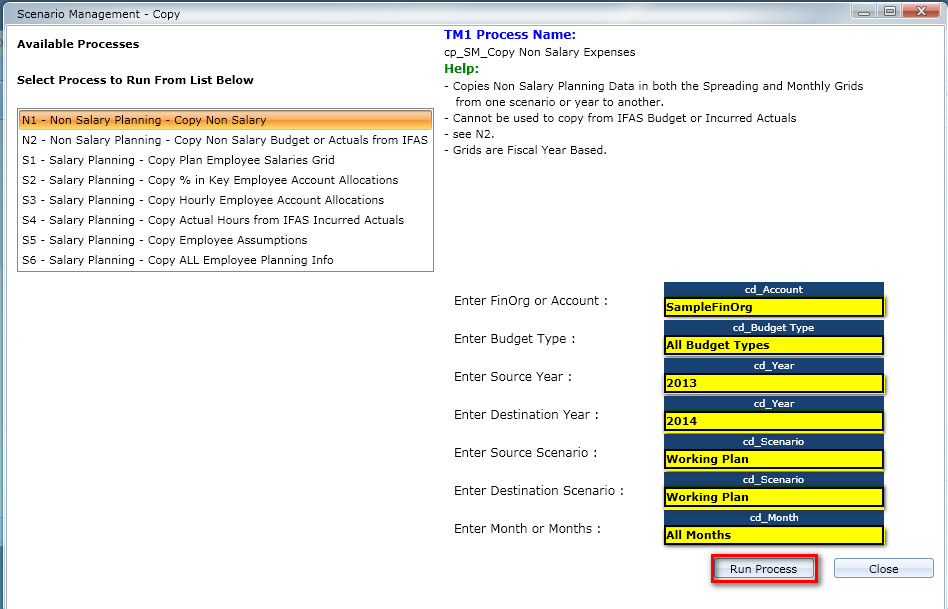Click the cd_Month header
The image size is (948, 609).
773,518
